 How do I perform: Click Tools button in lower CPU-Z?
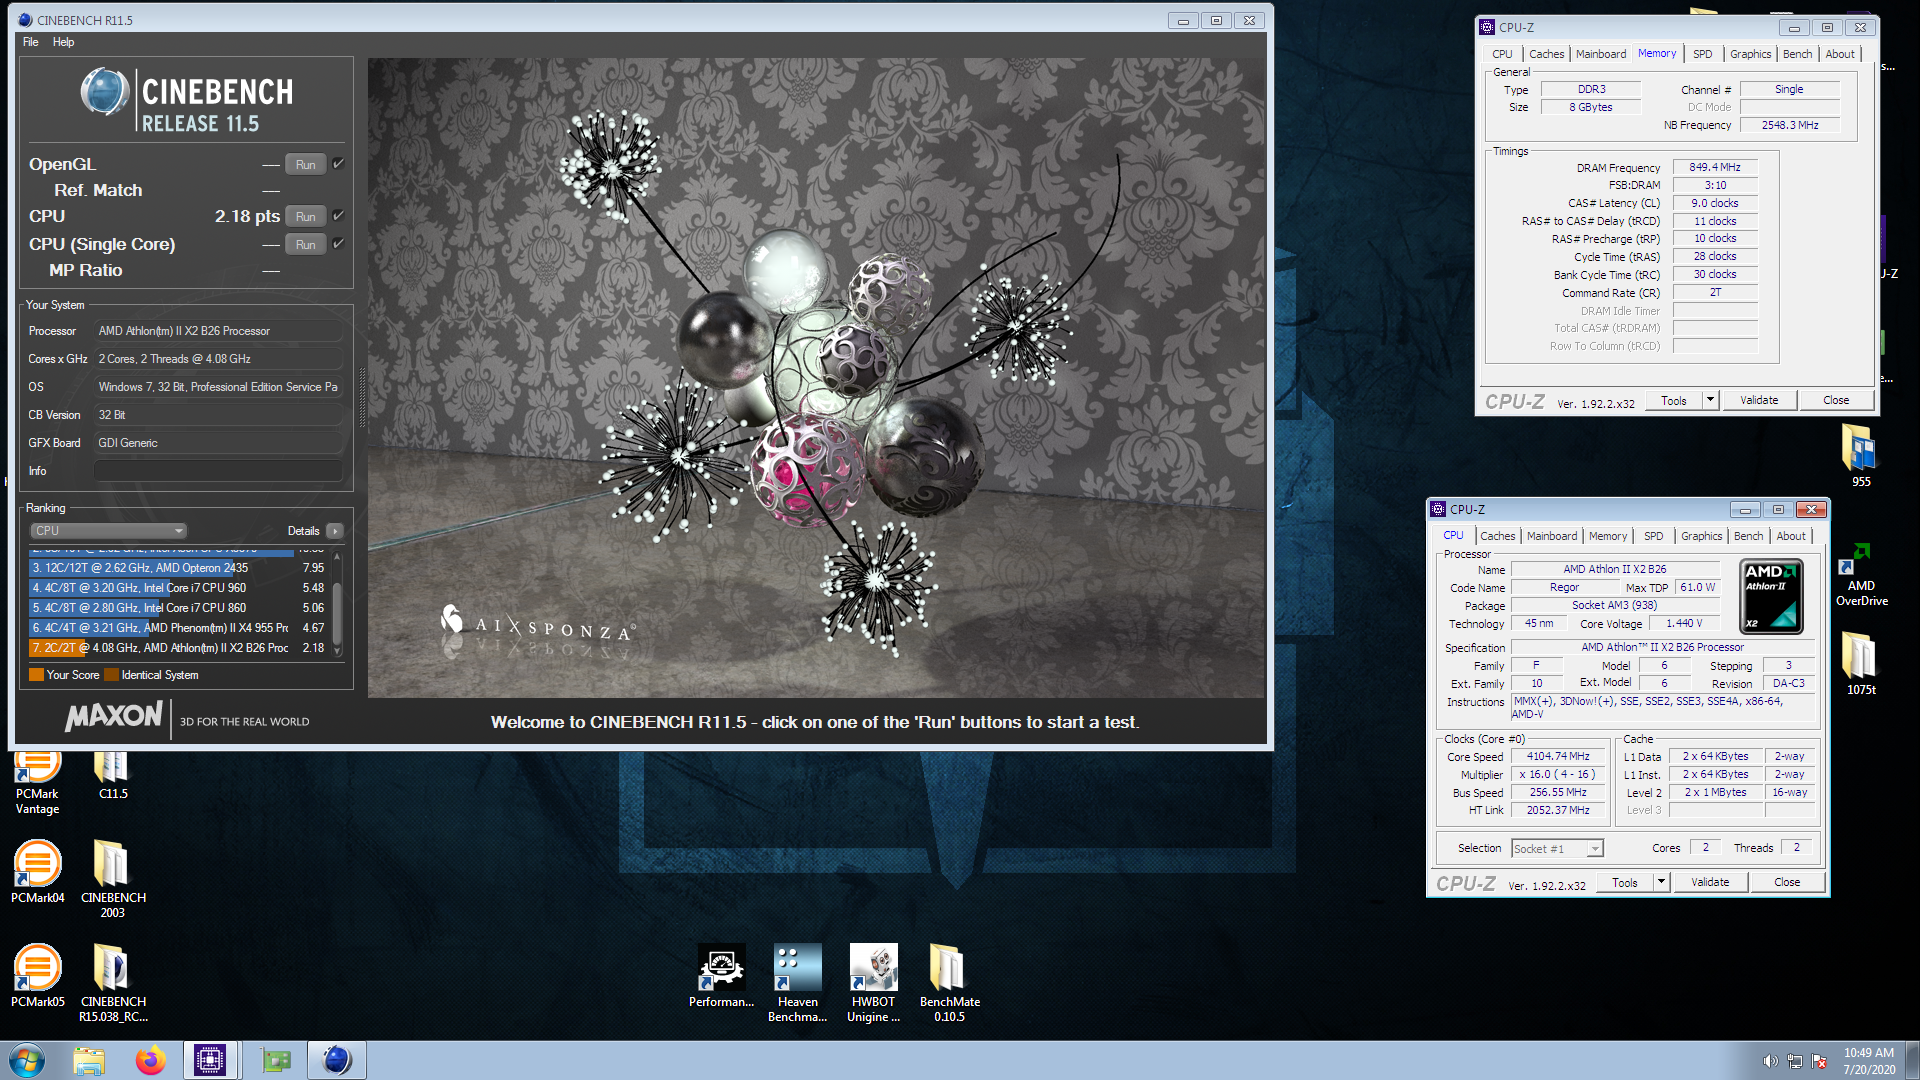[x=1625, y=882]
